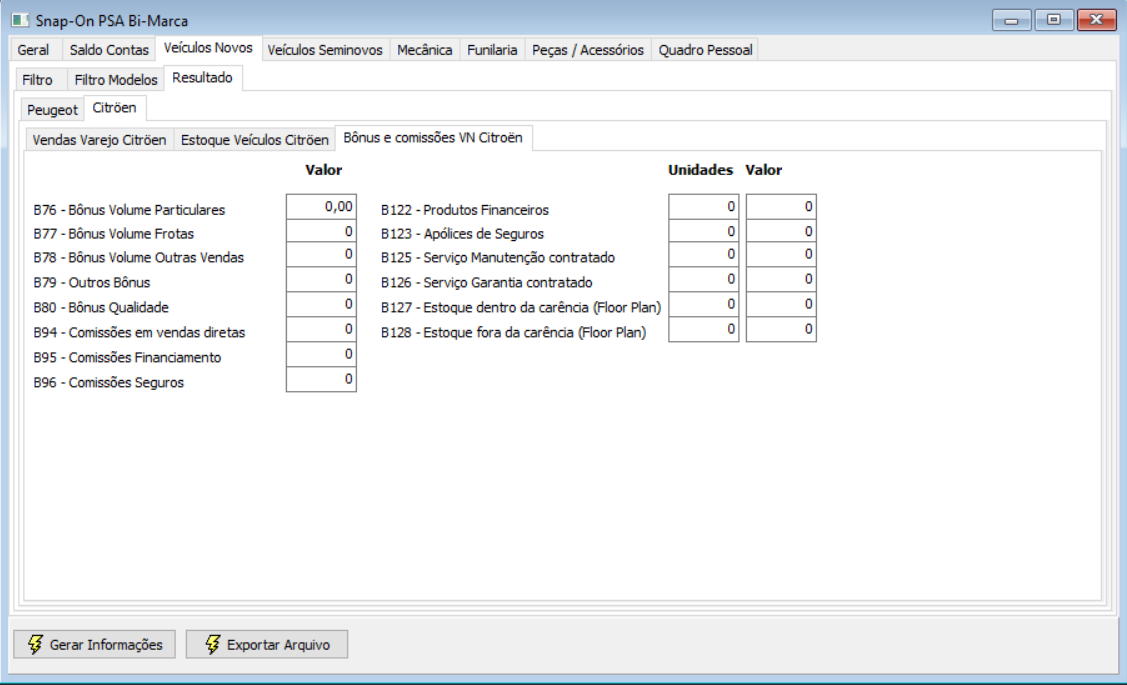1127x685 pixels.
Task: Maximize the Snap-On PSA Bi-Marca window
Action: (x=1054, y=20)
